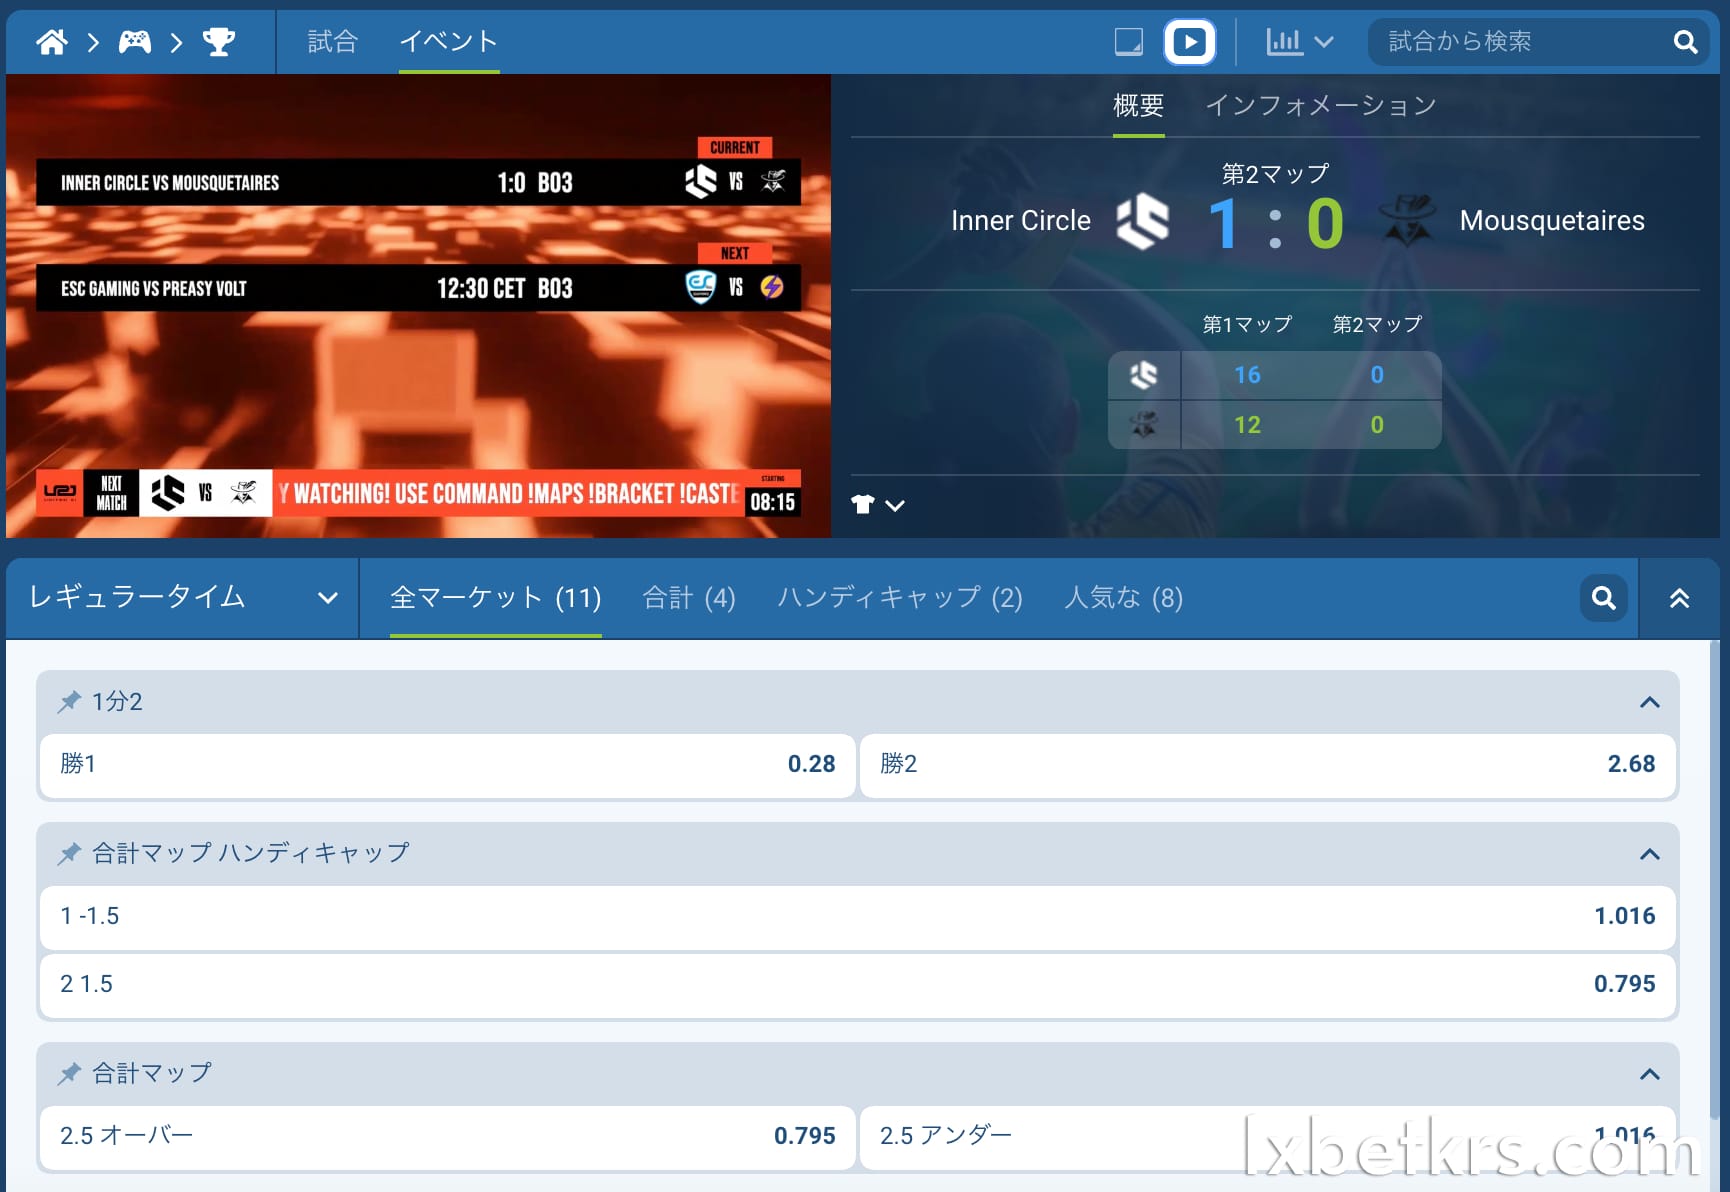Image resolution: width=1730 pixels, height=1192 pixels.
Task: Click the 第2マップ column header in table
Action: [x=1377, y=324]
